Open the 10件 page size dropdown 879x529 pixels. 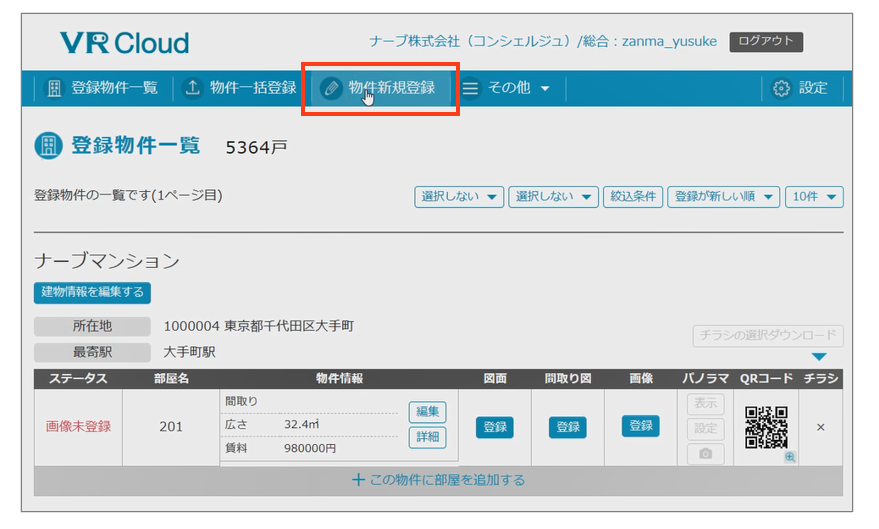click(814, 197)
